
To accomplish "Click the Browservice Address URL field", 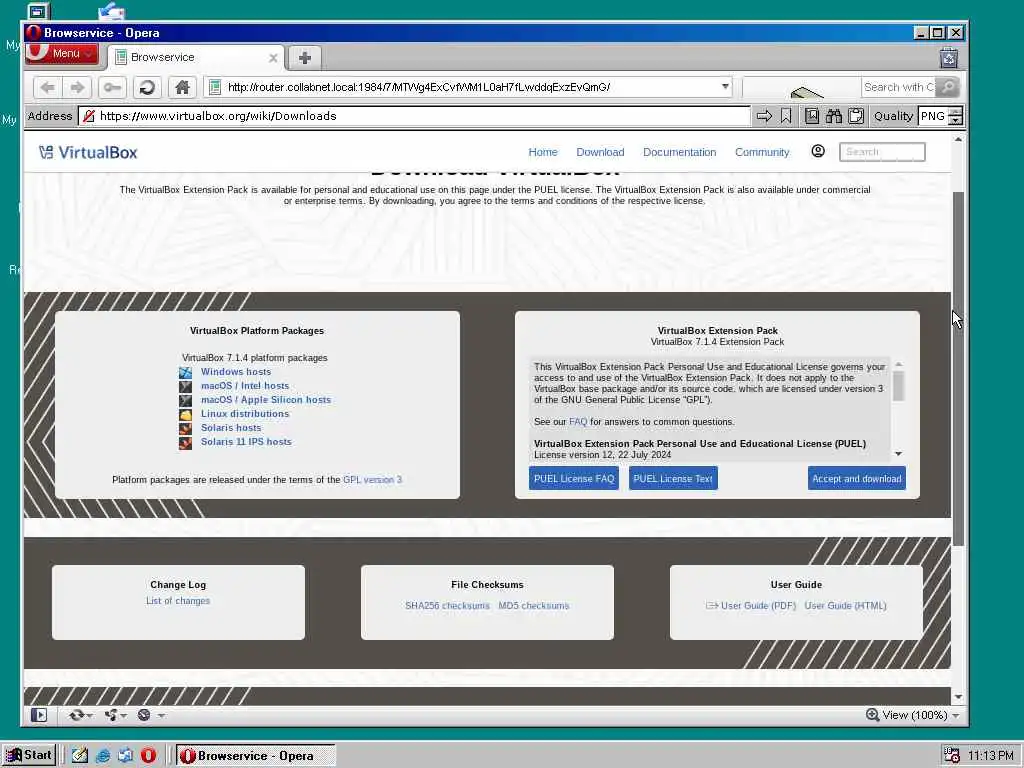I will (415, 116).
